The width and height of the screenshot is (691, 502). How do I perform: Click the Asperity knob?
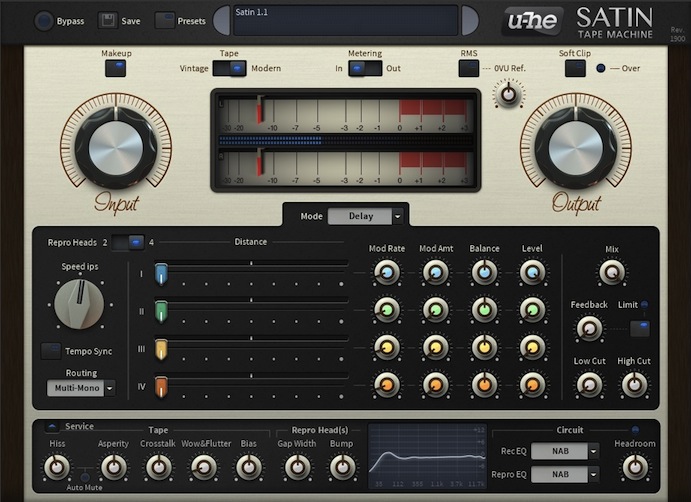[114, 467]
